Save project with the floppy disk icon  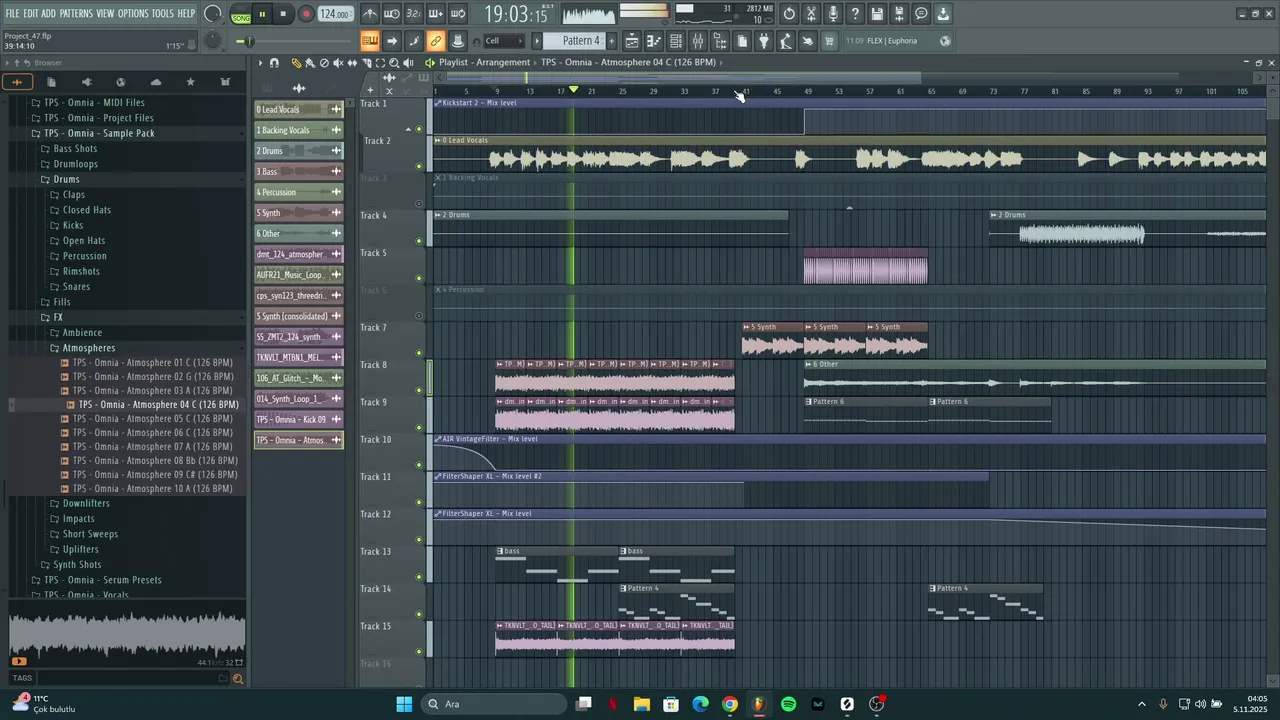coord(877,14)
